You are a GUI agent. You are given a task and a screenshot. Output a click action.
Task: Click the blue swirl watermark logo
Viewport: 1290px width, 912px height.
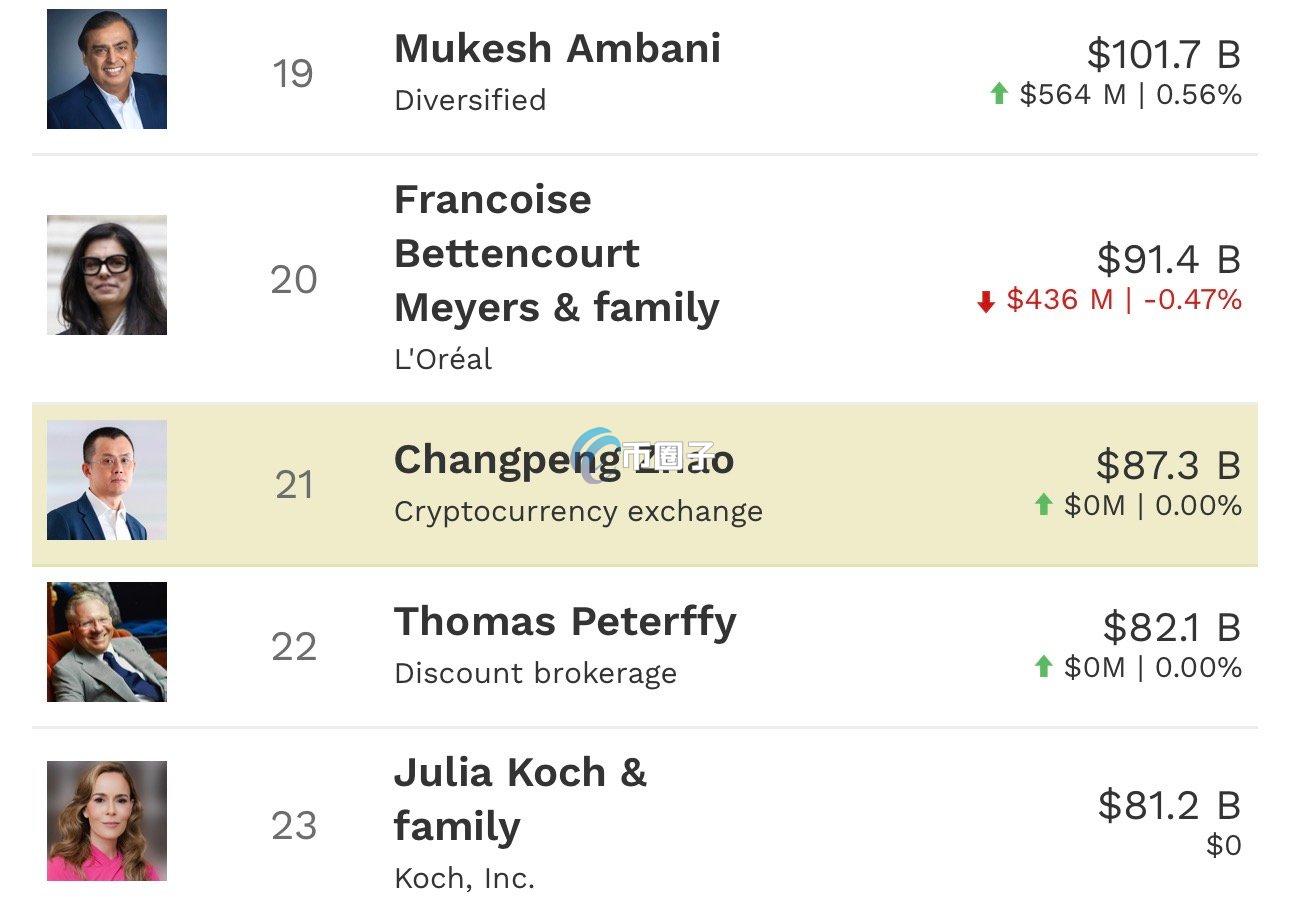coord(597,455)
